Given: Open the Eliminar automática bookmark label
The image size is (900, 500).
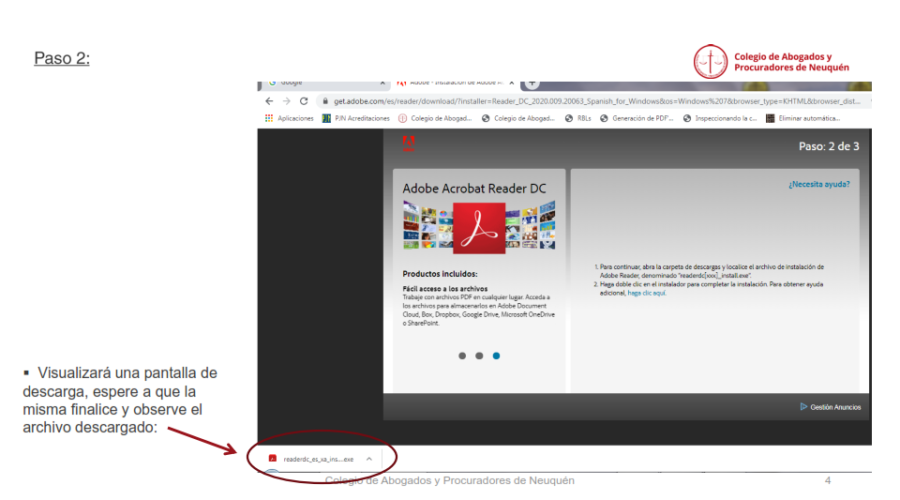Looking at the screenshot, I should pyautogui.click(x=809, y=118).
